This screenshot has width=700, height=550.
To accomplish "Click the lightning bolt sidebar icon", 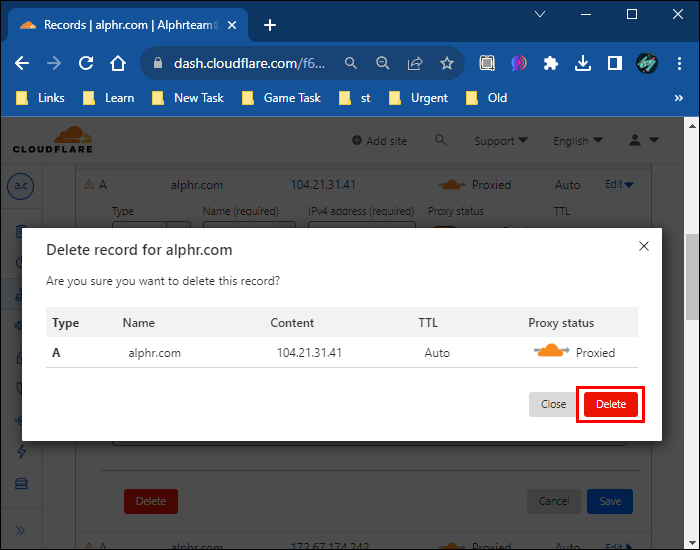I will click(x=21, y=451).
